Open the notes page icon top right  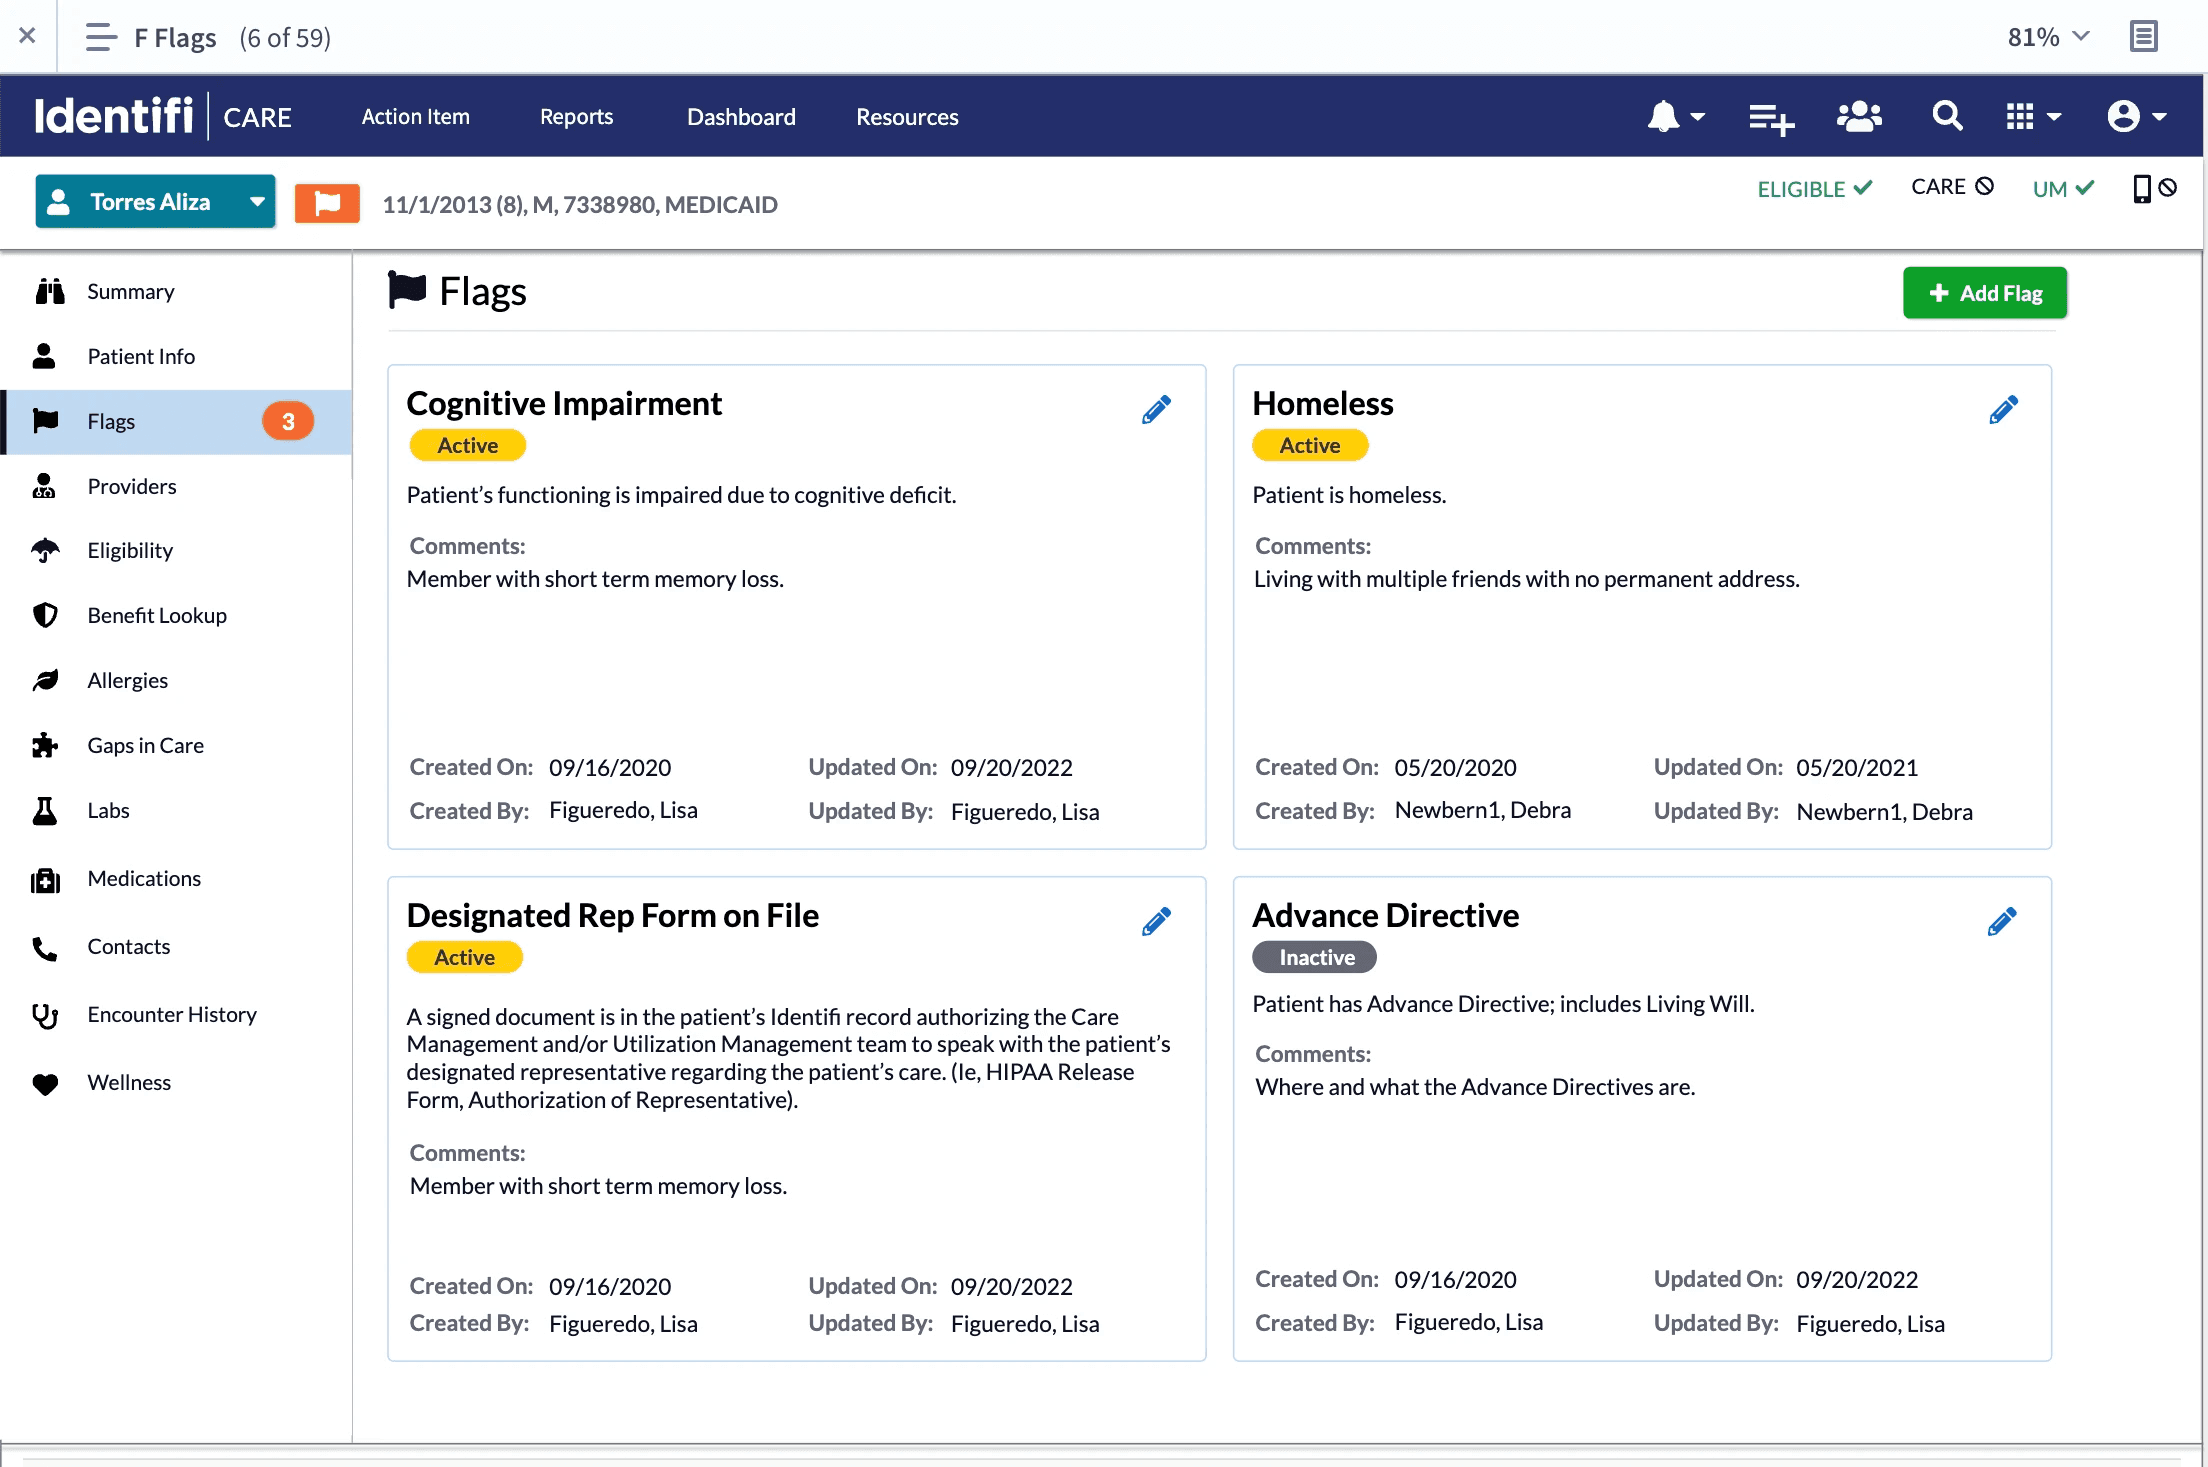click(x=2143, y=37)
